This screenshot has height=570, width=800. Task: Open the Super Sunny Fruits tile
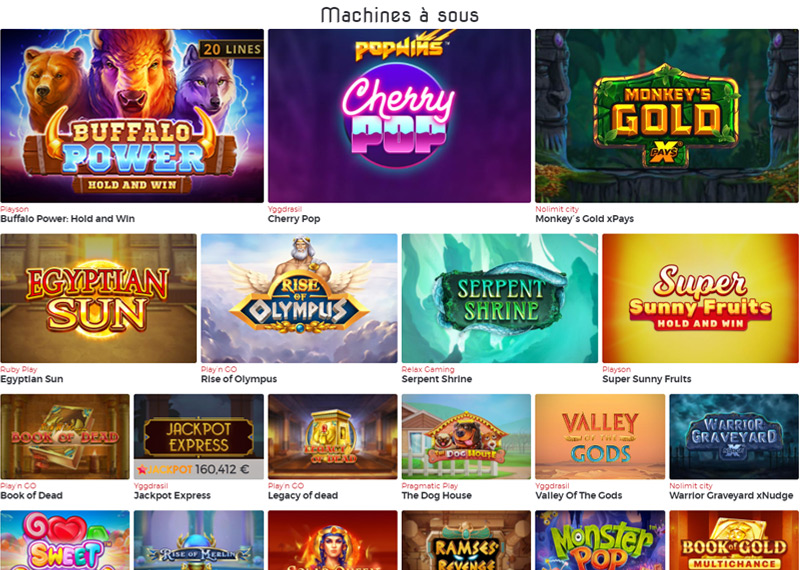click(701, 299)
